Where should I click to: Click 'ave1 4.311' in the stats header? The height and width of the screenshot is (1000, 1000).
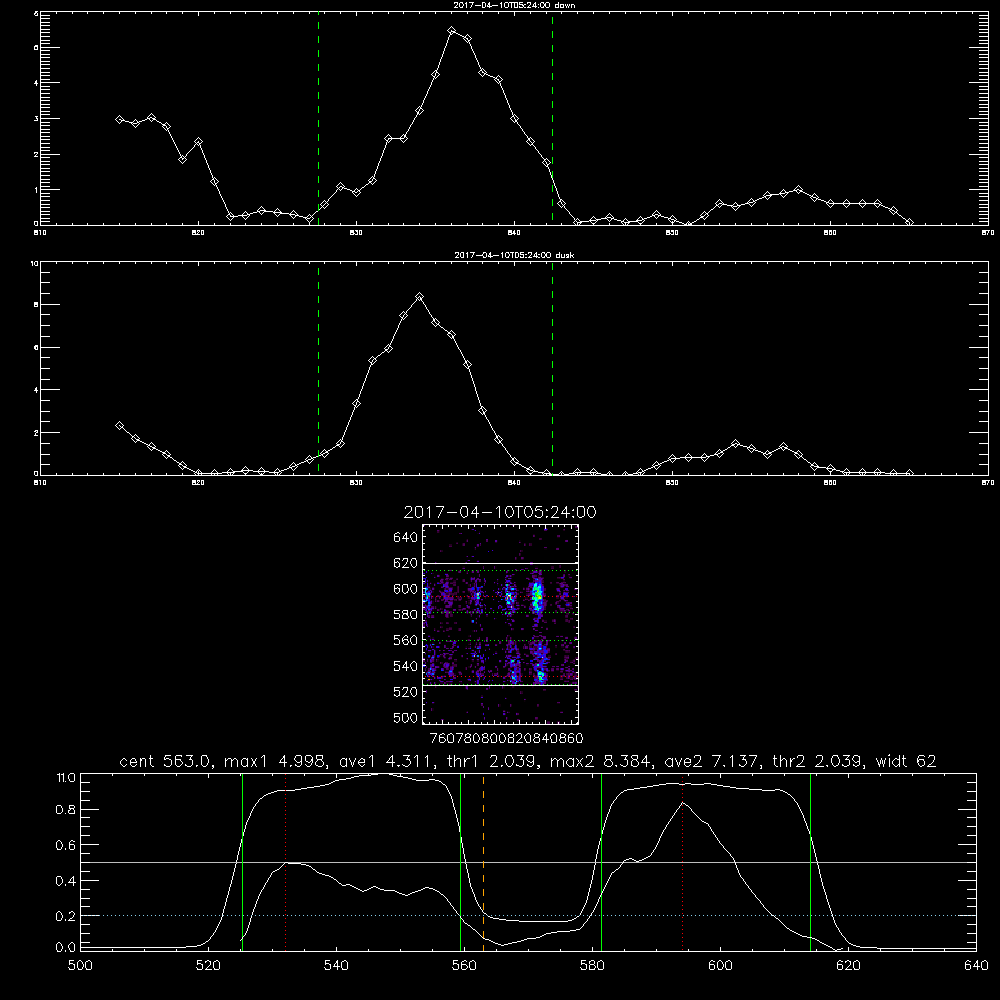pos(387,761)
